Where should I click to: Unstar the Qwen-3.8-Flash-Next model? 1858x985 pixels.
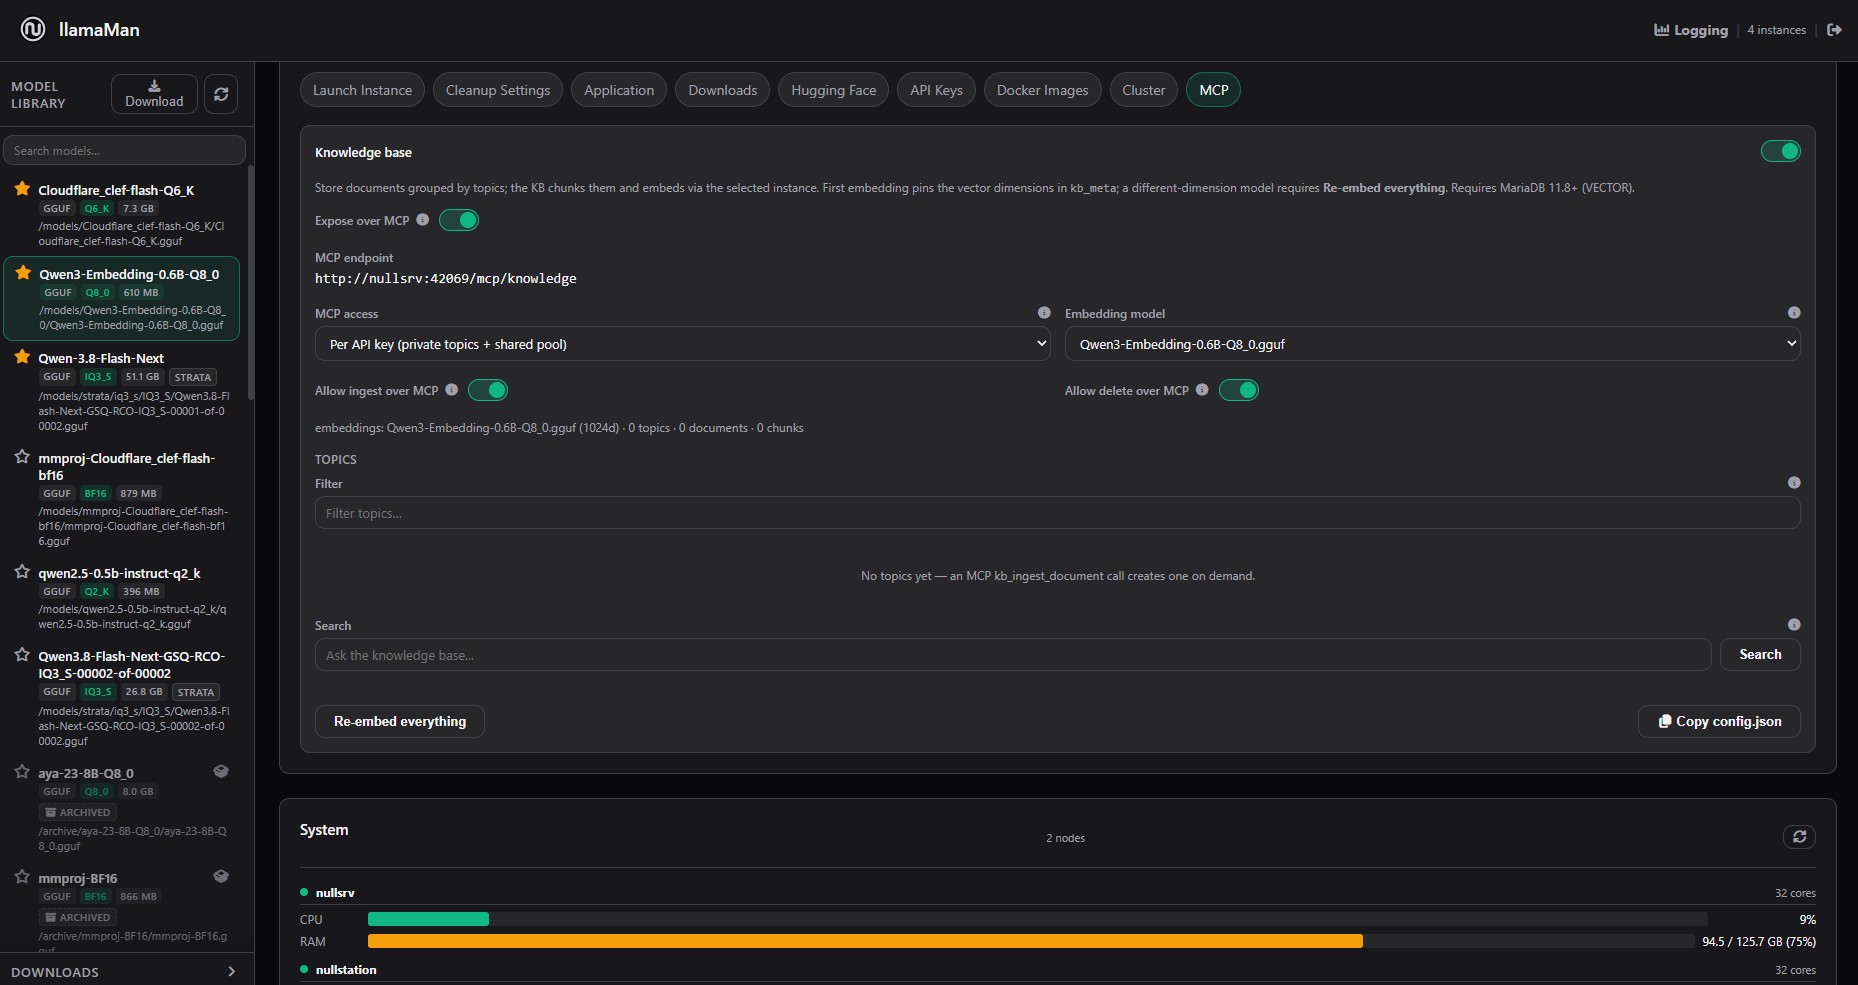pos(22,356)
